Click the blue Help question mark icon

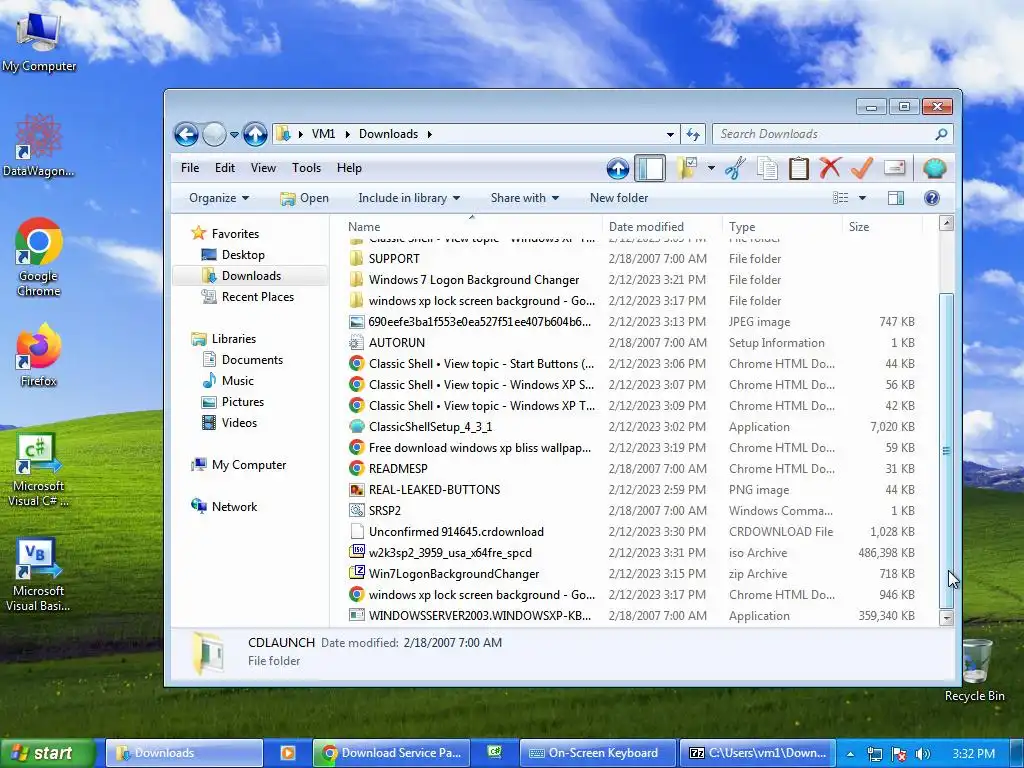[x=932, y=198]
